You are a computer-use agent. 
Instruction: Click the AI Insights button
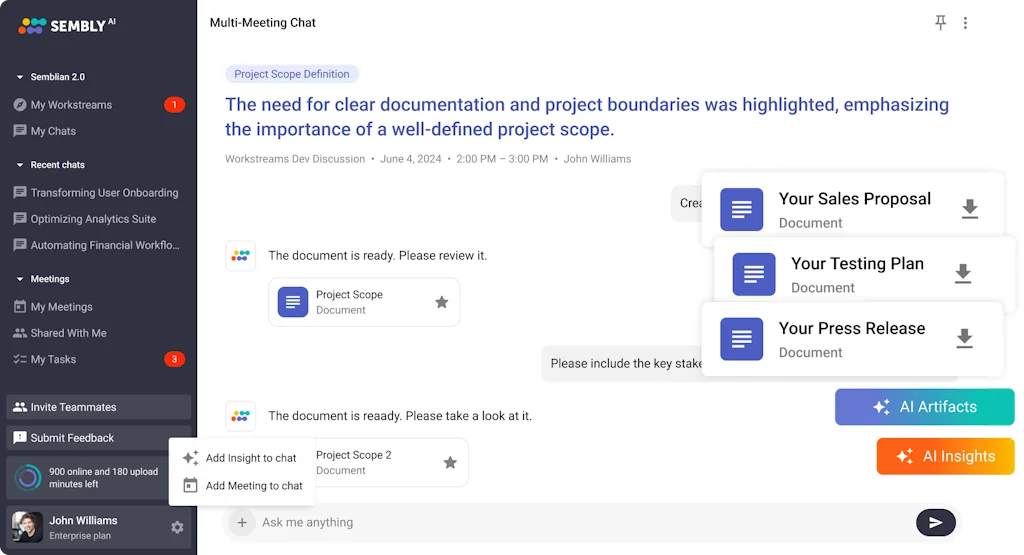[x=945, y=456]
